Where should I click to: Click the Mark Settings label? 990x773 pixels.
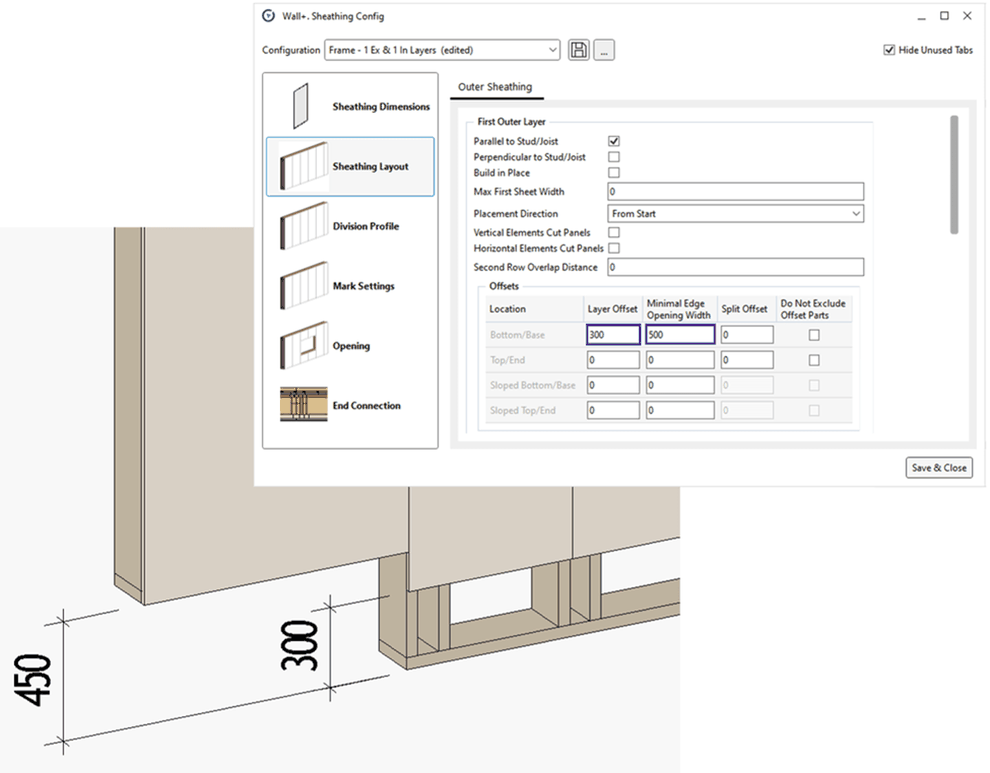pyautogui.click(x=364, y=285)
